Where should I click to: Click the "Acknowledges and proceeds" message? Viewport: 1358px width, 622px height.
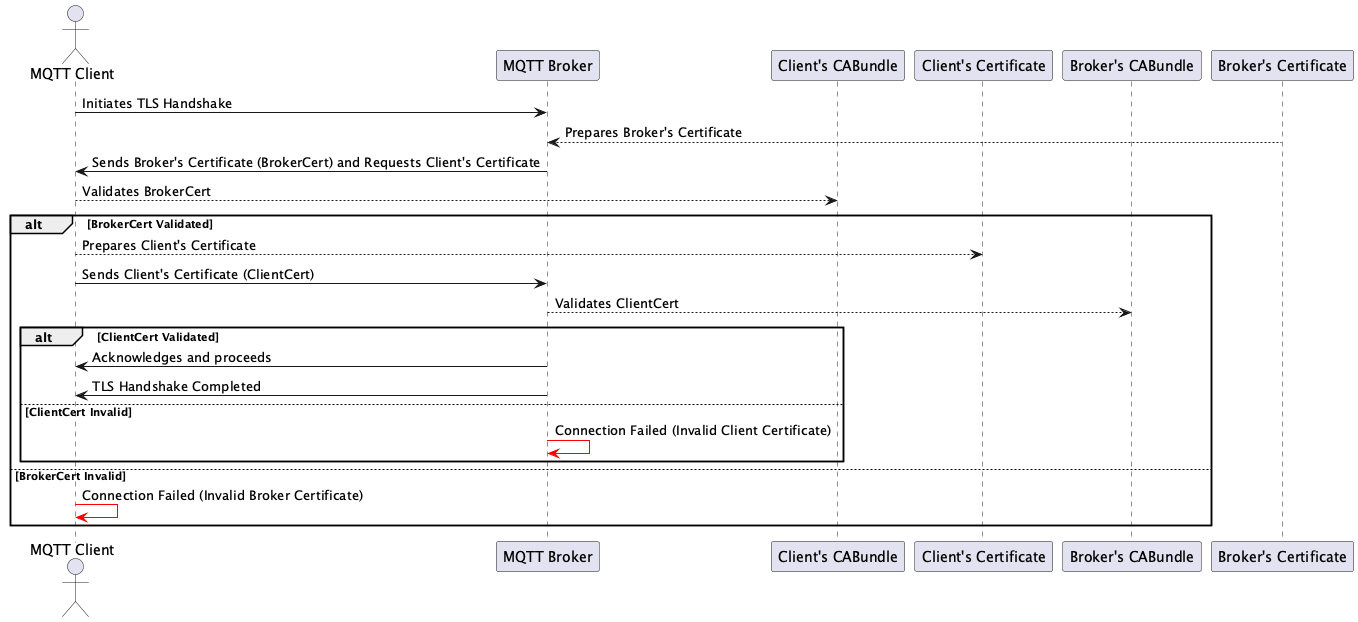(181, 357)
